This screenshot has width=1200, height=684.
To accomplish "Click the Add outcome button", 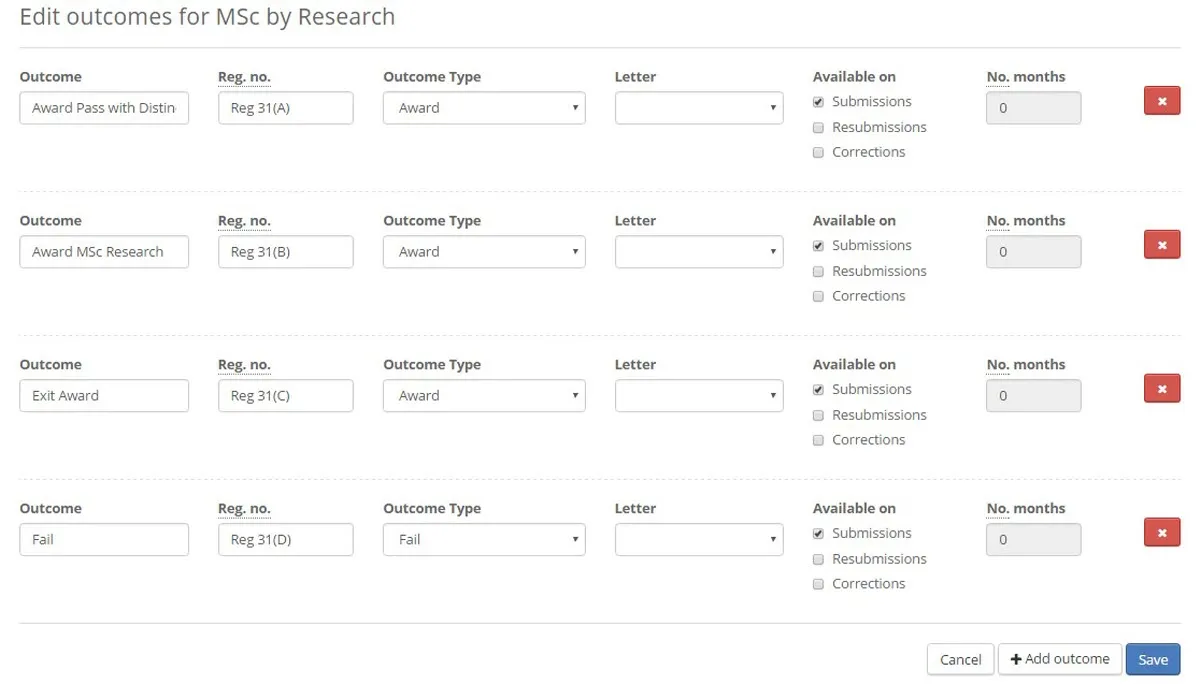I will pos(1059,659).
